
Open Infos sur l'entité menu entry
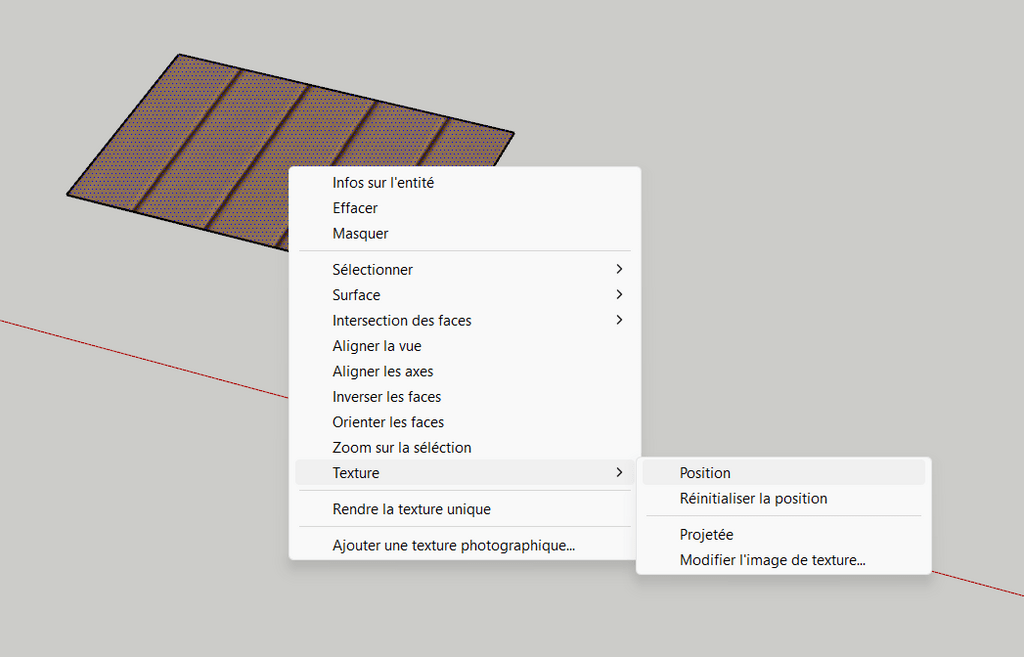(x=464, y=183)
